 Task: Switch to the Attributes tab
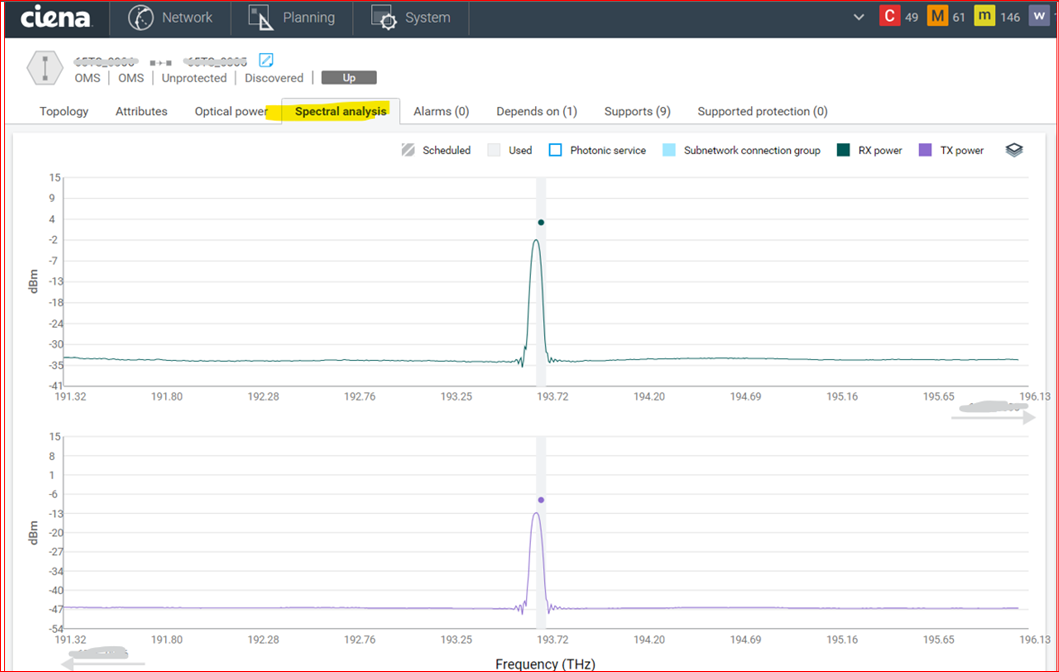coord(141,111)
